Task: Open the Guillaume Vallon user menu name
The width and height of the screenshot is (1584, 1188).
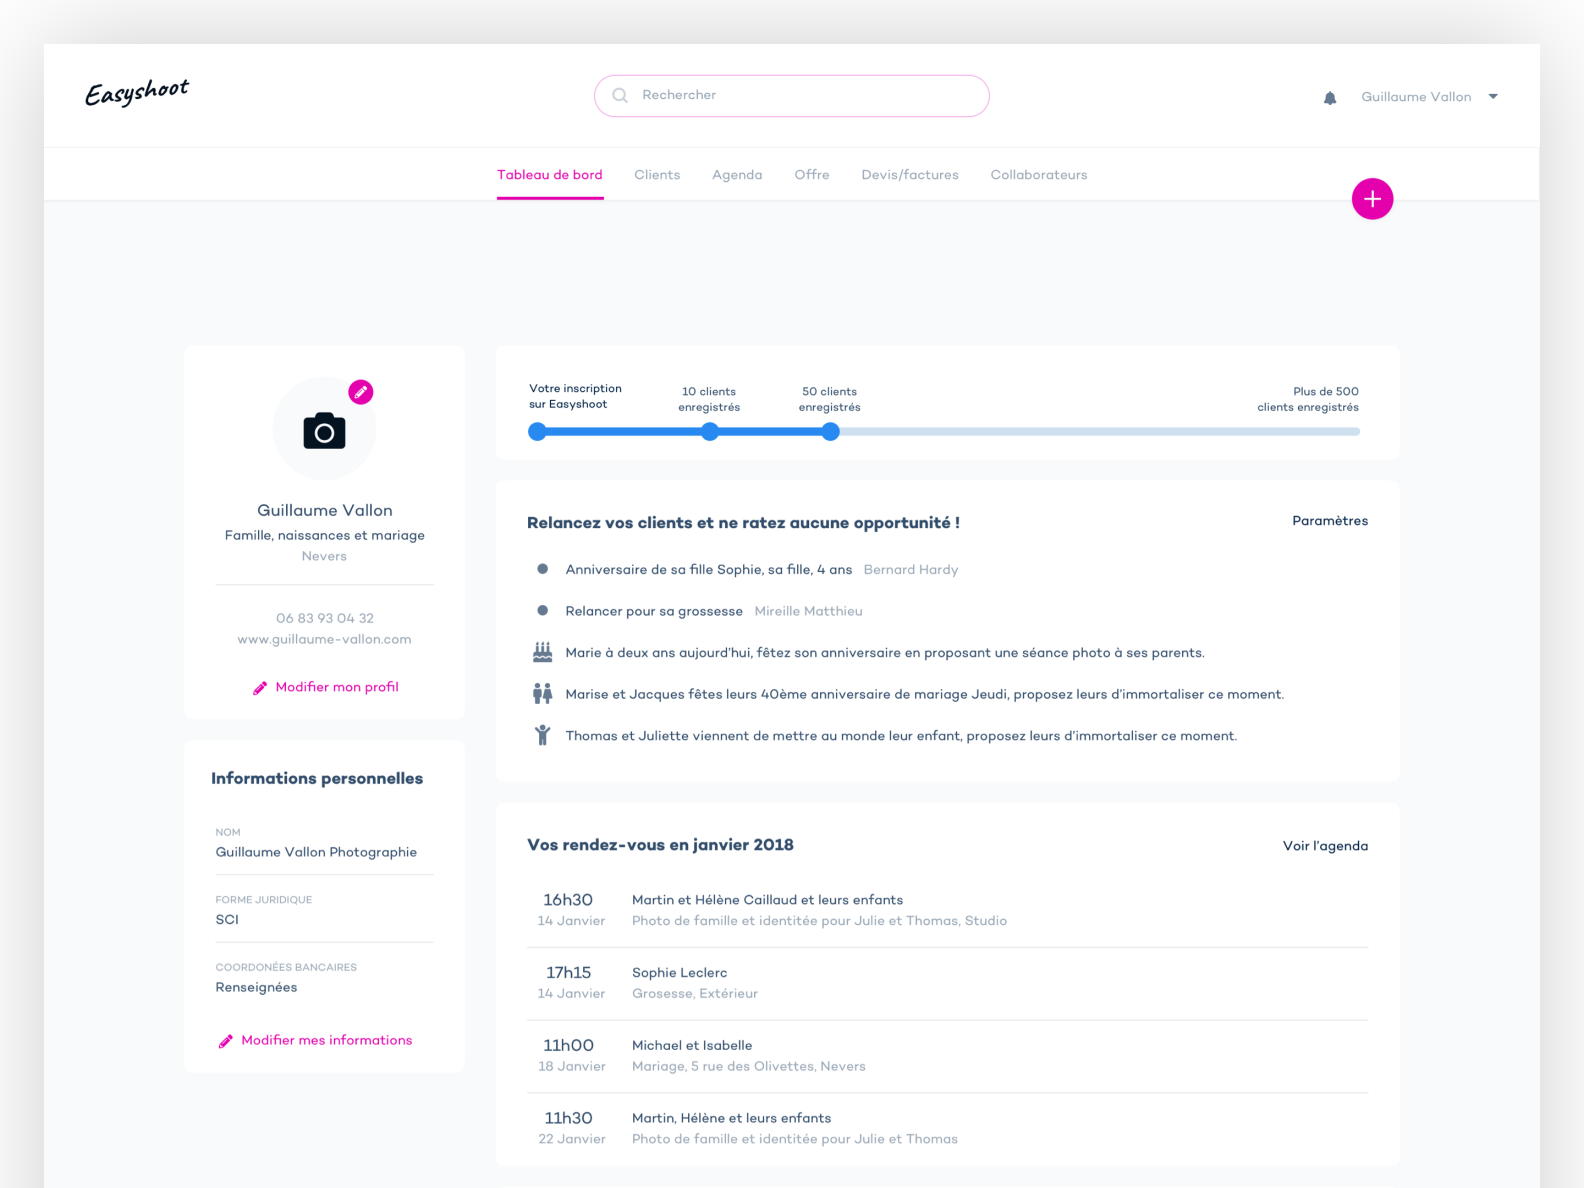Action: click(1416, 97)
